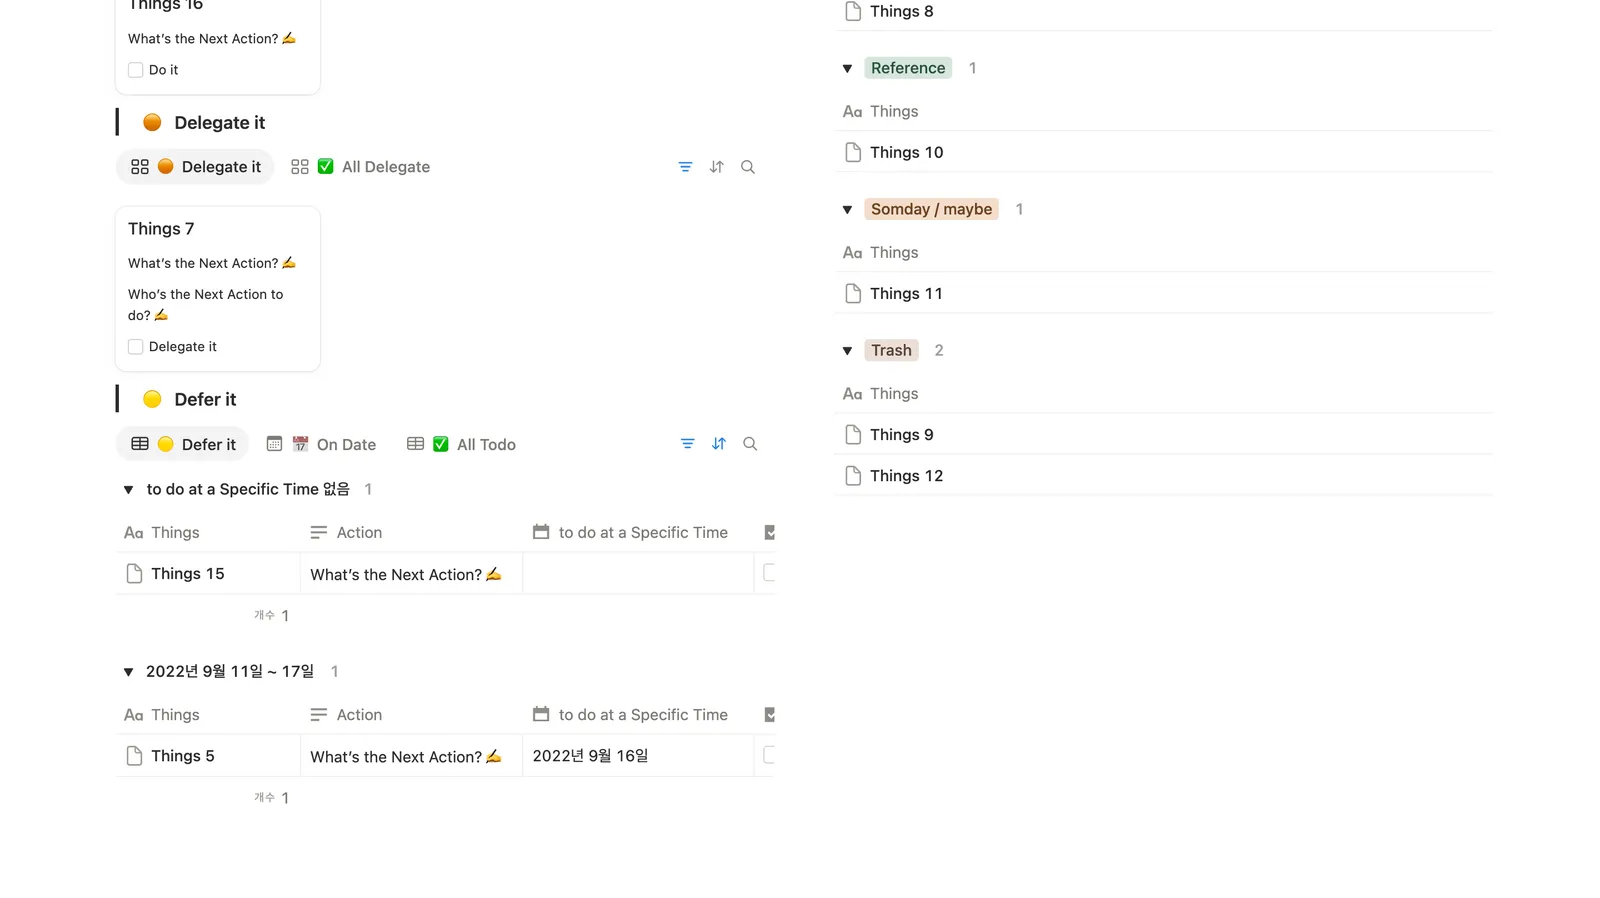Collapse the 'to do at a Specific Time 없음' group

(128, 489)
